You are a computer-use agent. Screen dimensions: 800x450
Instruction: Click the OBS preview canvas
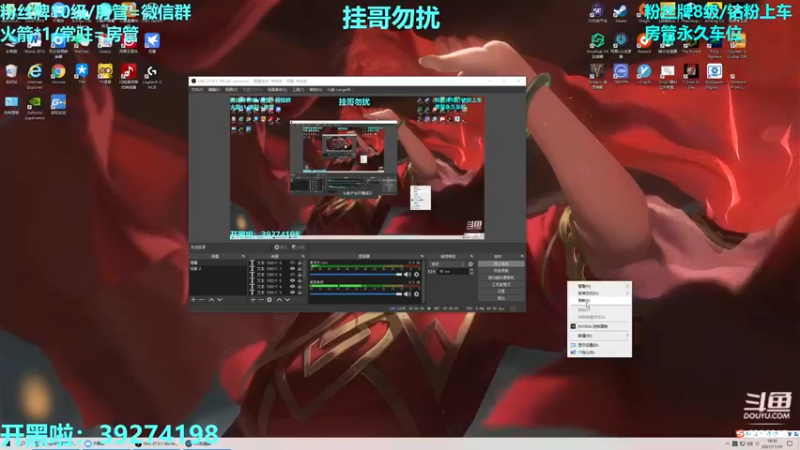(x=357, y=167)
